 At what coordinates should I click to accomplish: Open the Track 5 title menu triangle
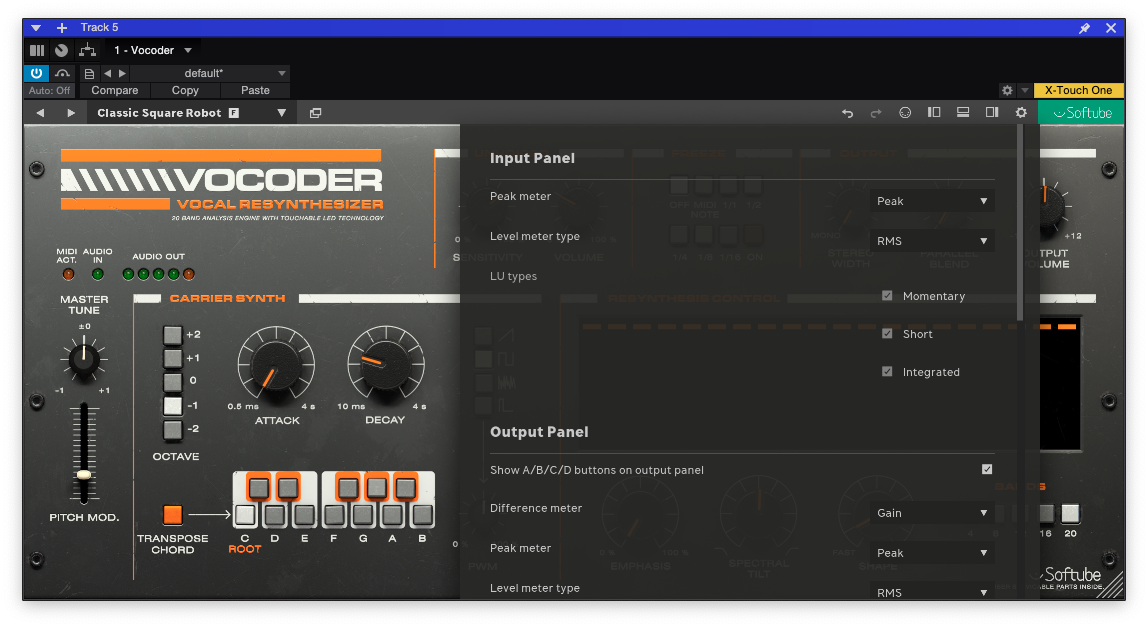tap(36, 28)
